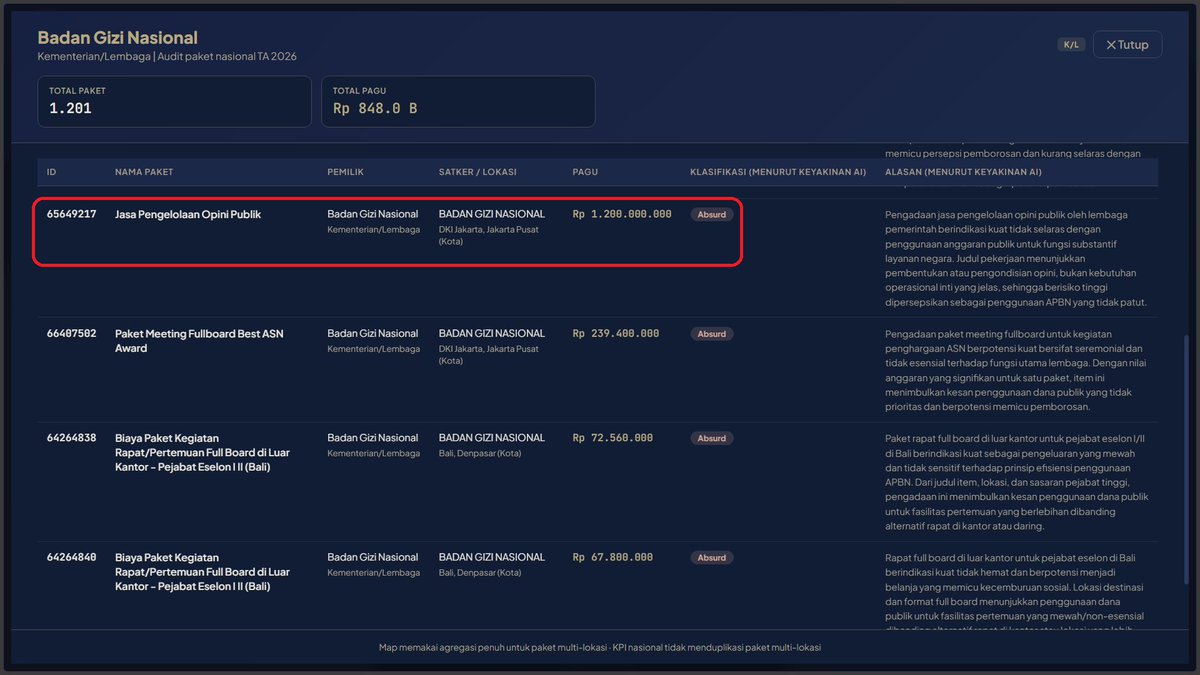1200x675 pixels.
Task: Click pagu value Rp 67.800.000
Action: [x=613, y=558]
